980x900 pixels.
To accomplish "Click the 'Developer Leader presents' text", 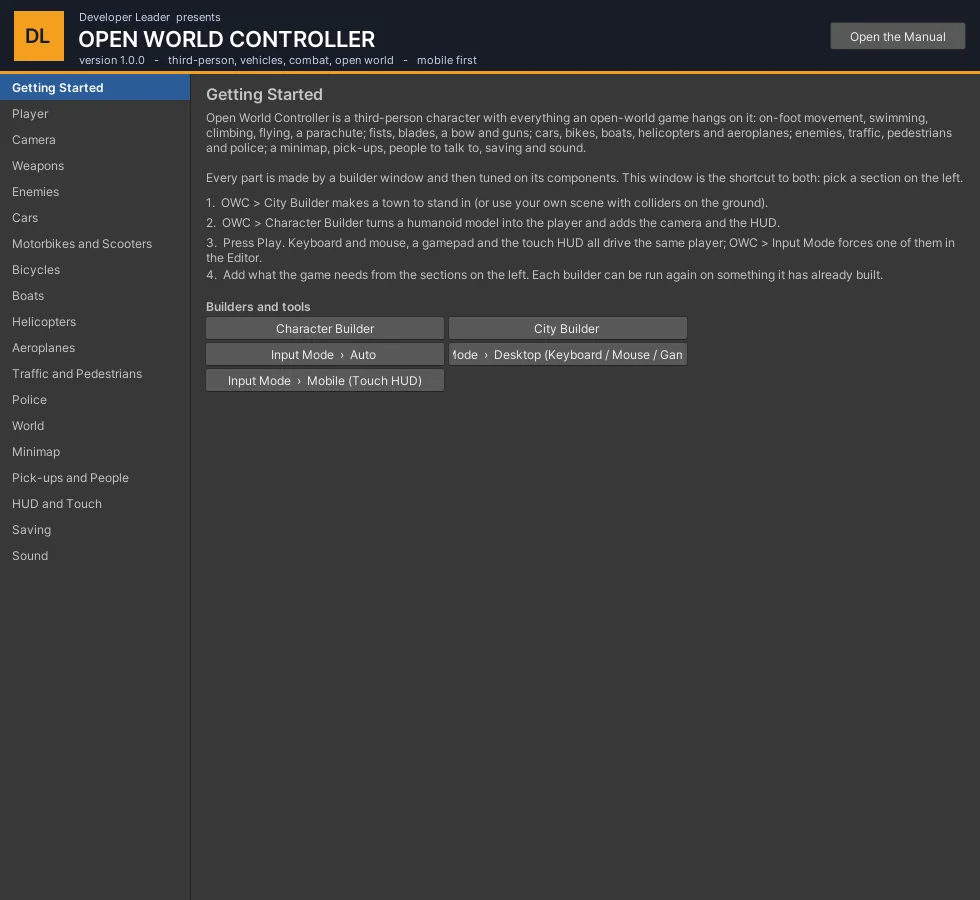I will 150,17.
